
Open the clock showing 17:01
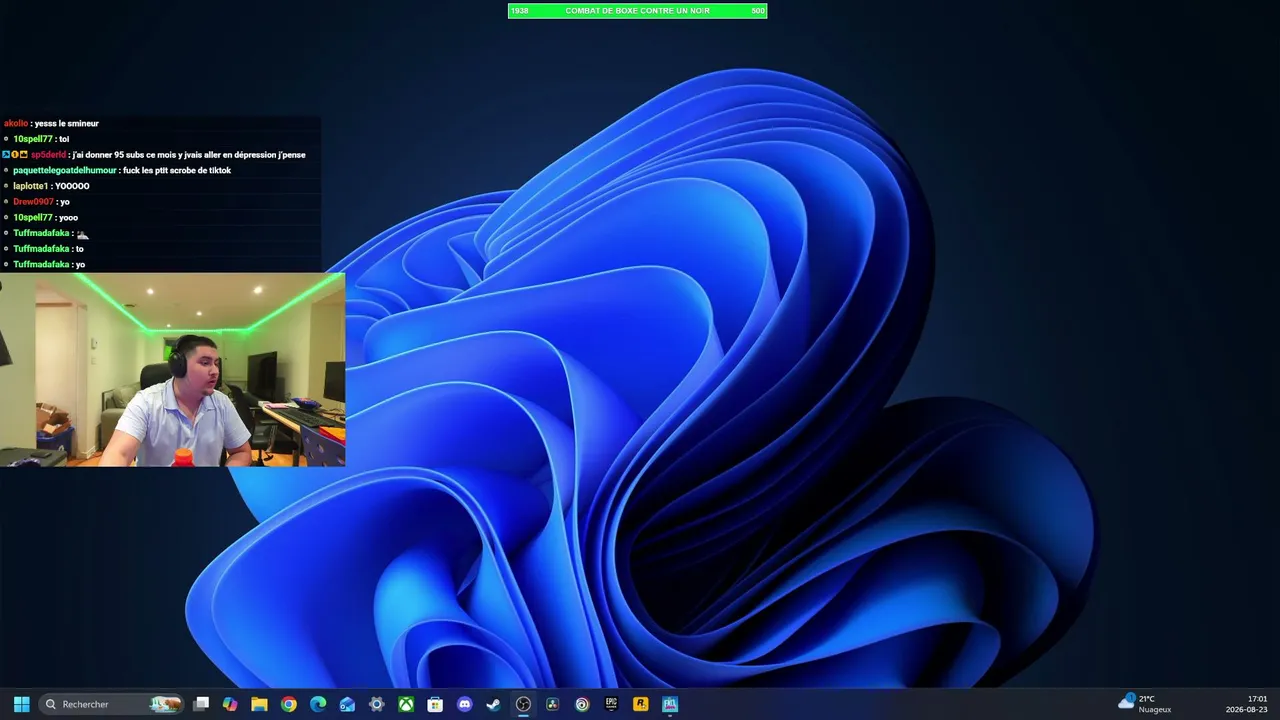pyautogui.click(x=1257, y=699)
